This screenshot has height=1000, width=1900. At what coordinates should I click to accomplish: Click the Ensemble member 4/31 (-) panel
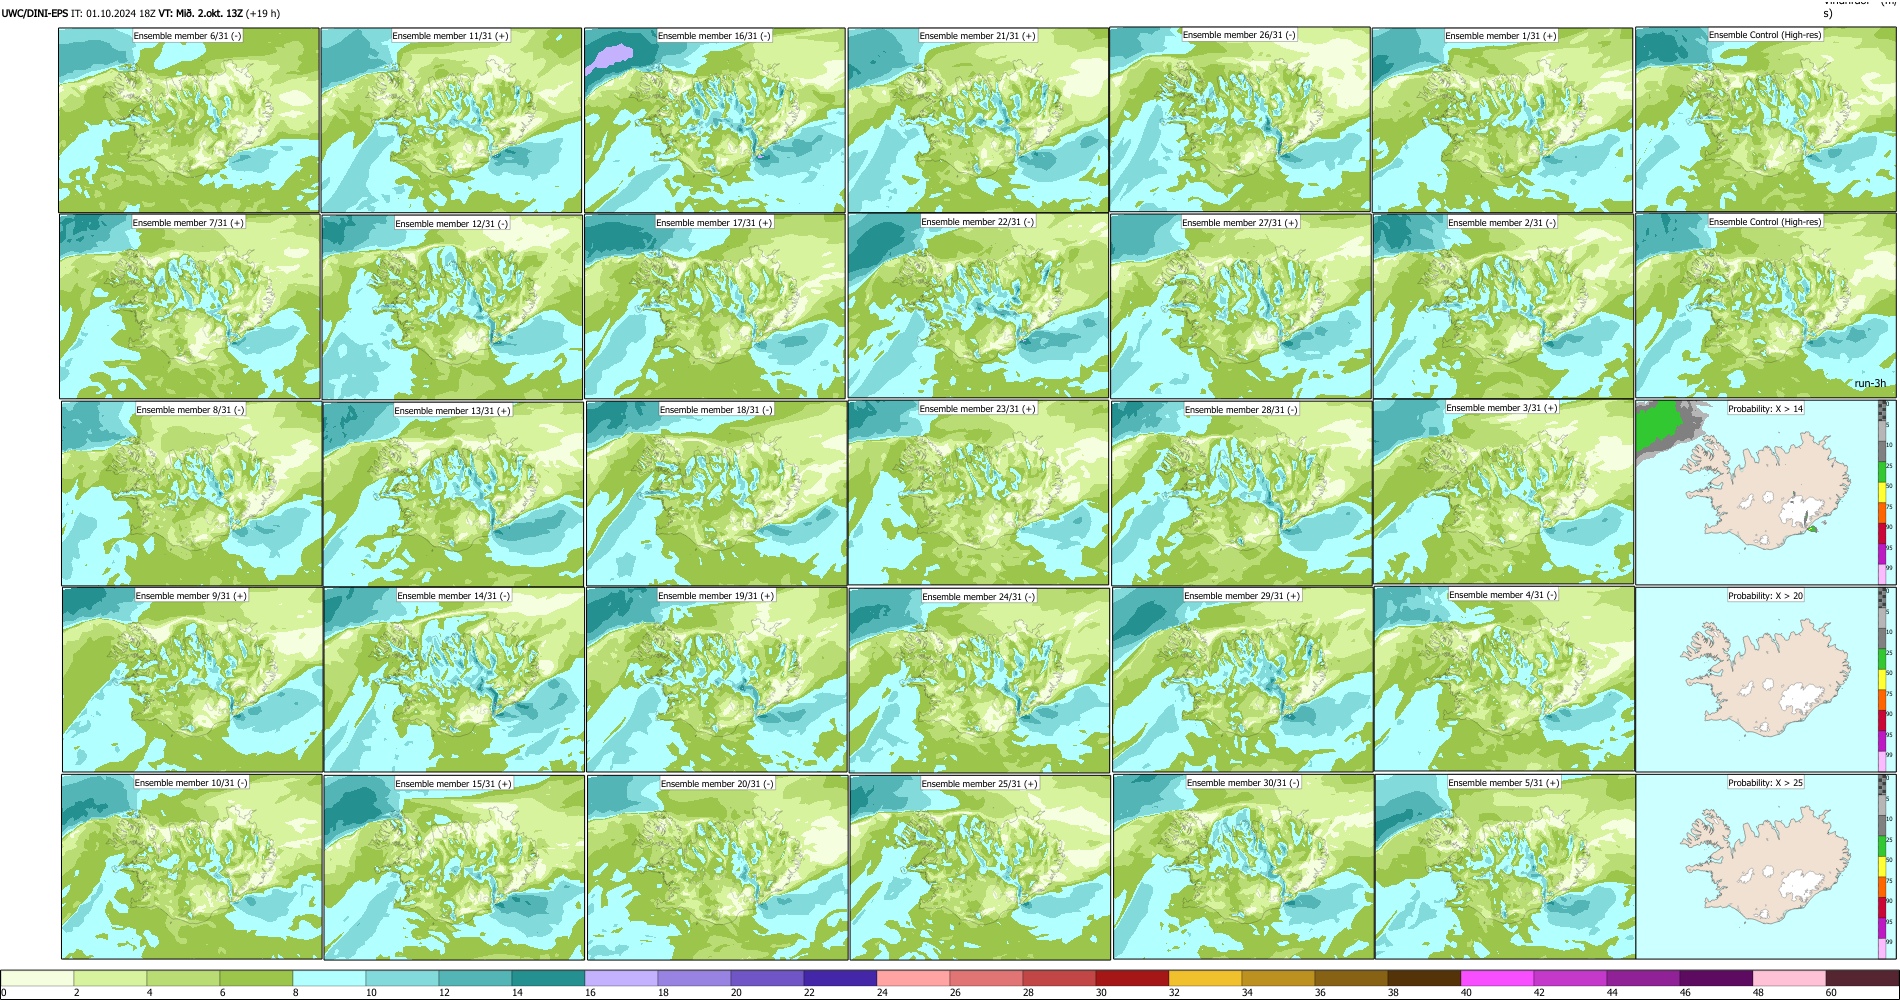click(1504, 679)
